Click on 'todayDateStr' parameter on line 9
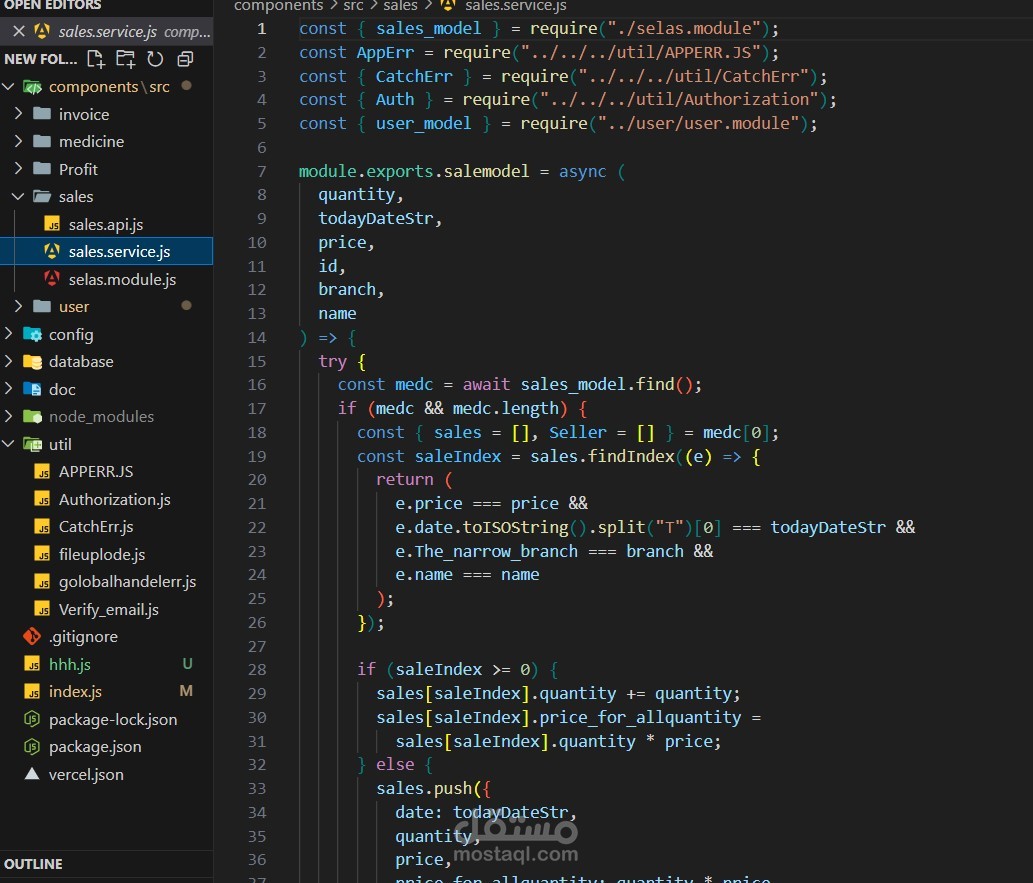Viewport: 1033px width, 883px height. [x=376, y=218]
